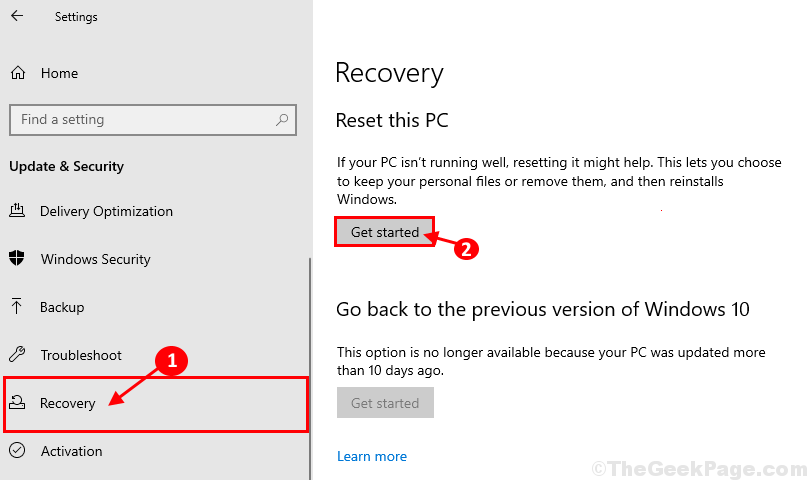Click the Troubleshoot wrench icon
This screenshot has height=480, width=807.
tap(17, 354)
